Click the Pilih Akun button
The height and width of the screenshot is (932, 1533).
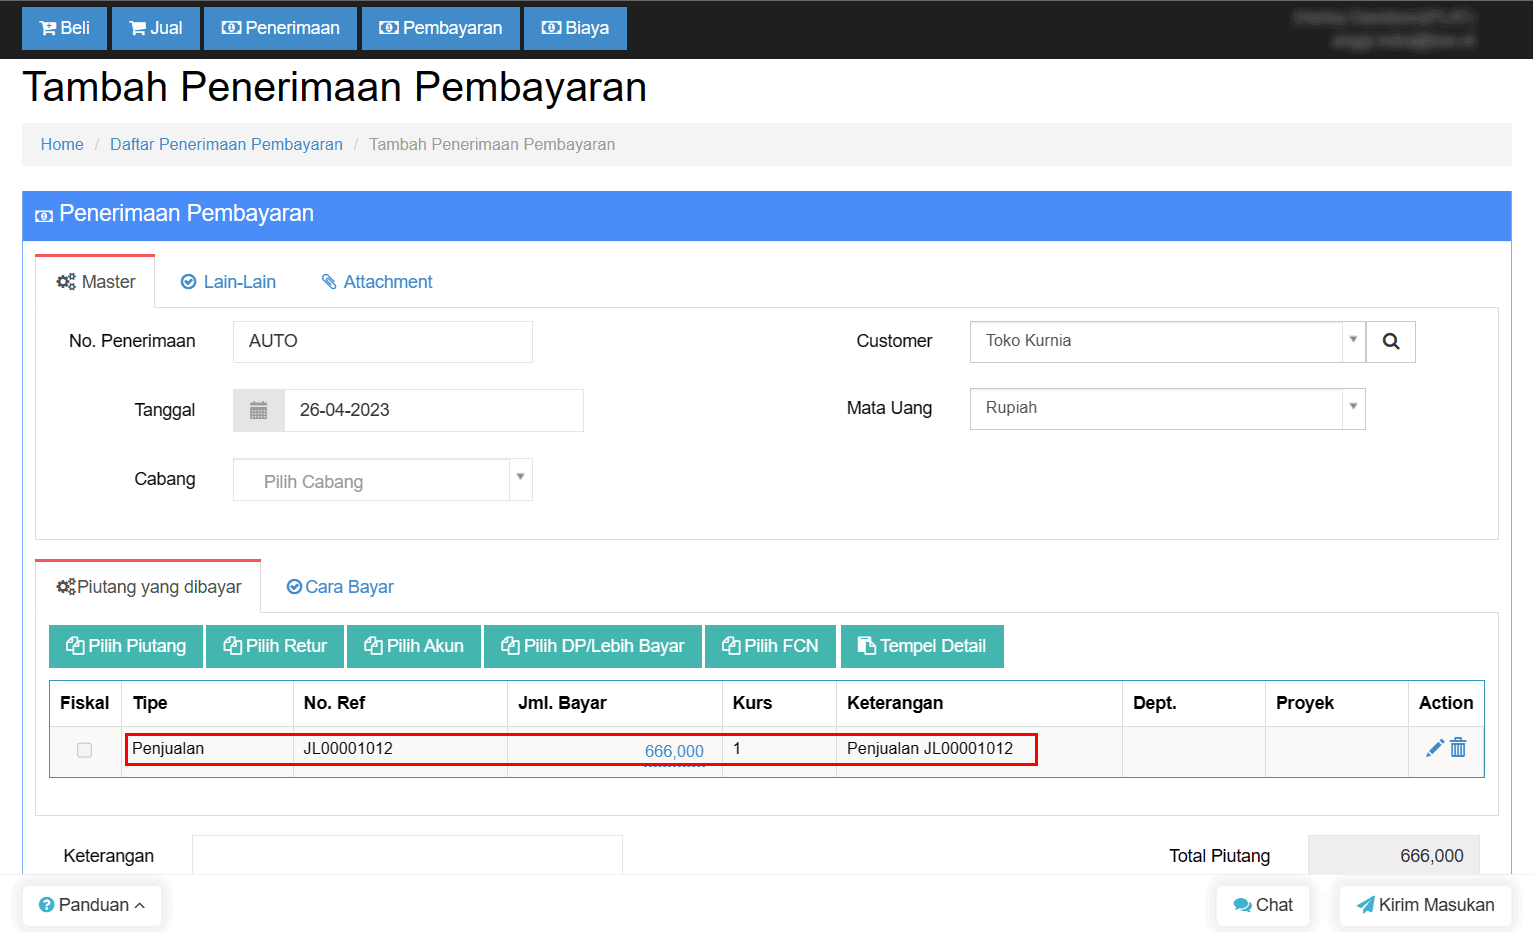click(x=414, y=646)
